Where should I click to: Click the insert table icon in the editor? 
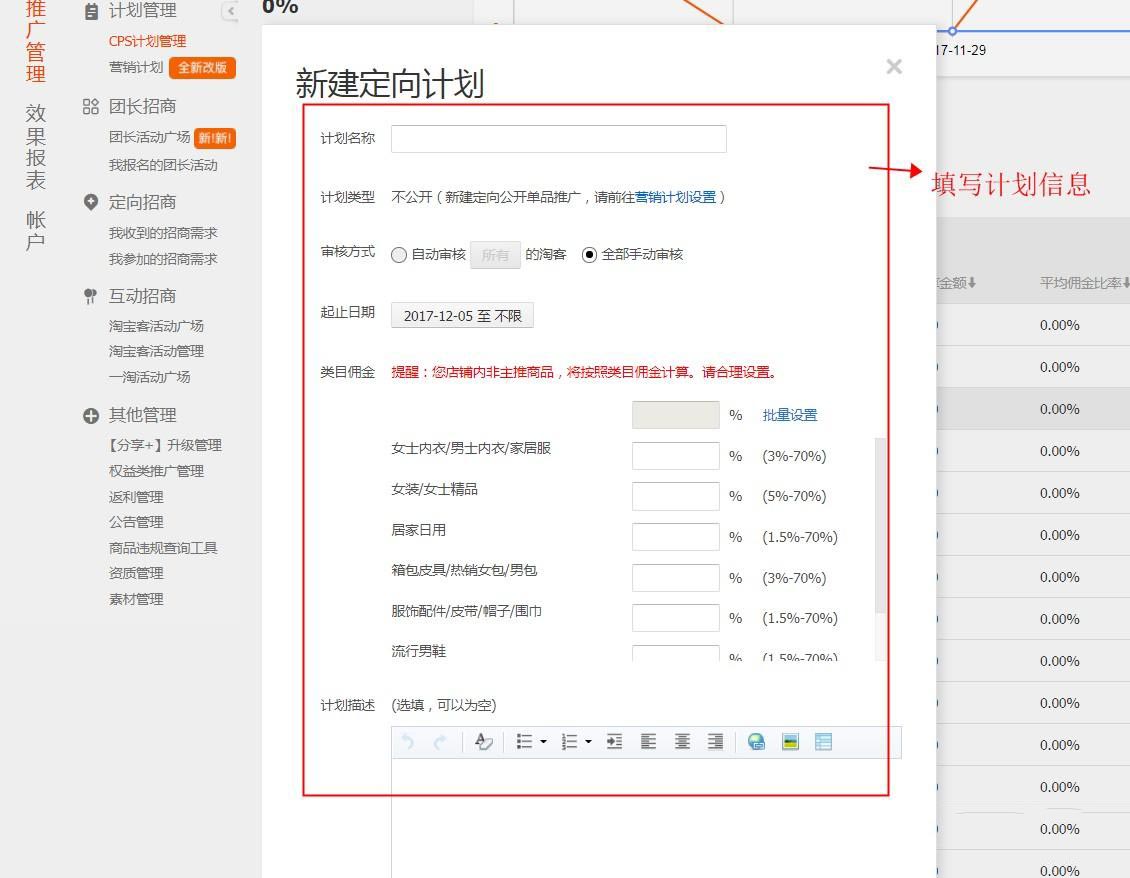pyautogui.click(x=823, y=742)
